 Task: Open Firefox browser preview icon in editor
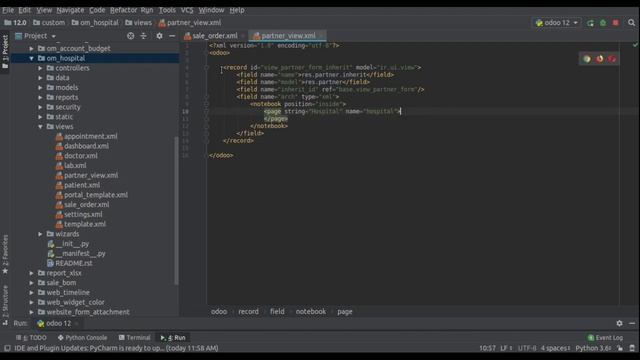[x=599, y=59]
